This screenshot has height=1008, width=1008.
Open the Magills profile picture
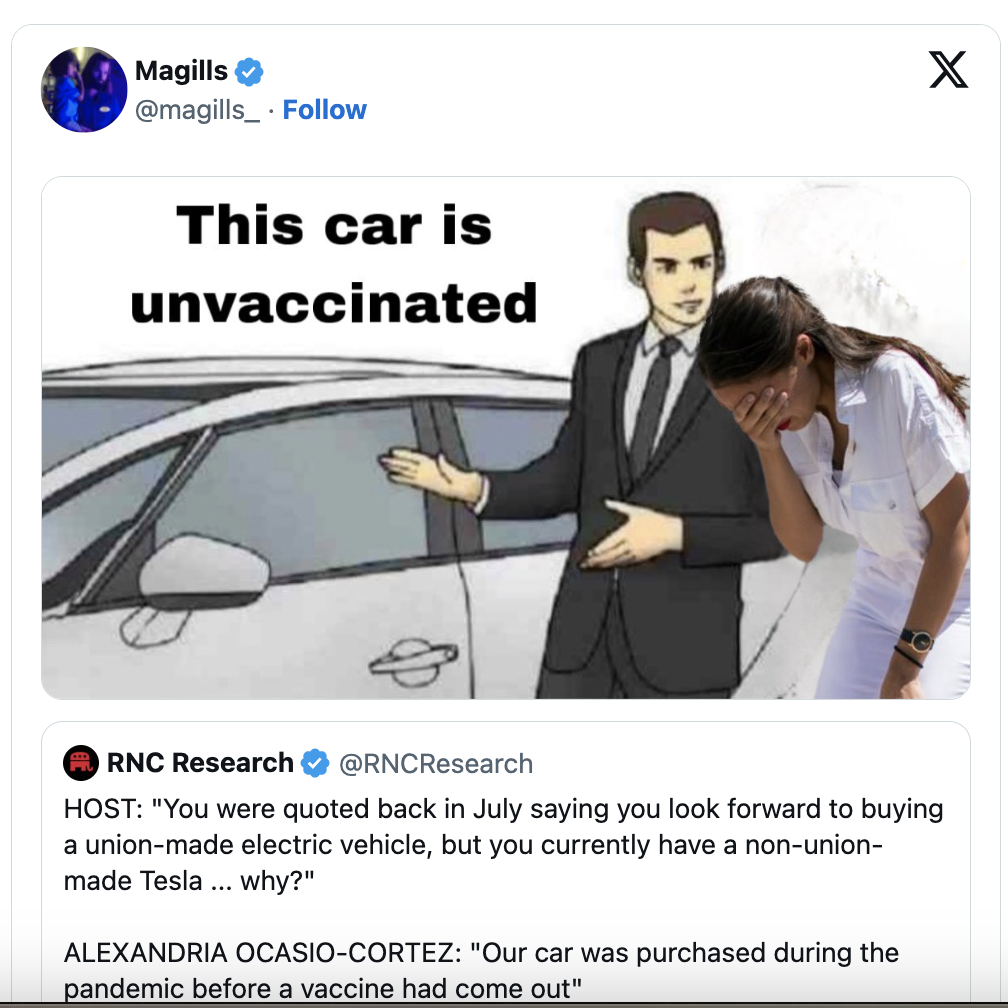tap(84, 89)
